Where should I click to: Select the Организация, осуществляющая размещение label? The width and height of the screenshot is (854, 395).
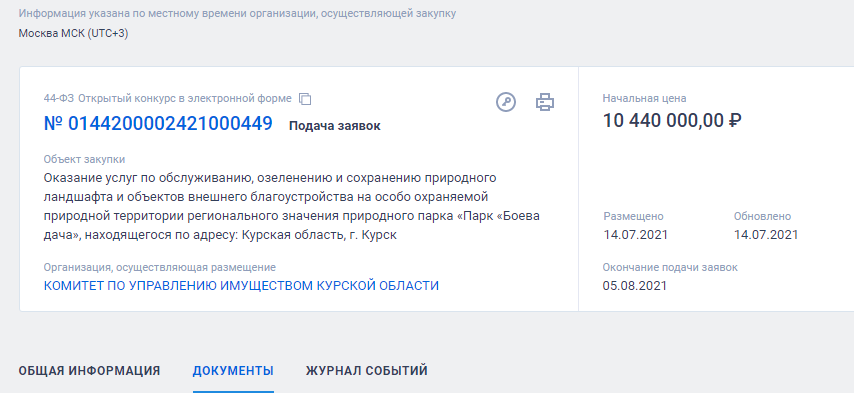tap(160, 268)
